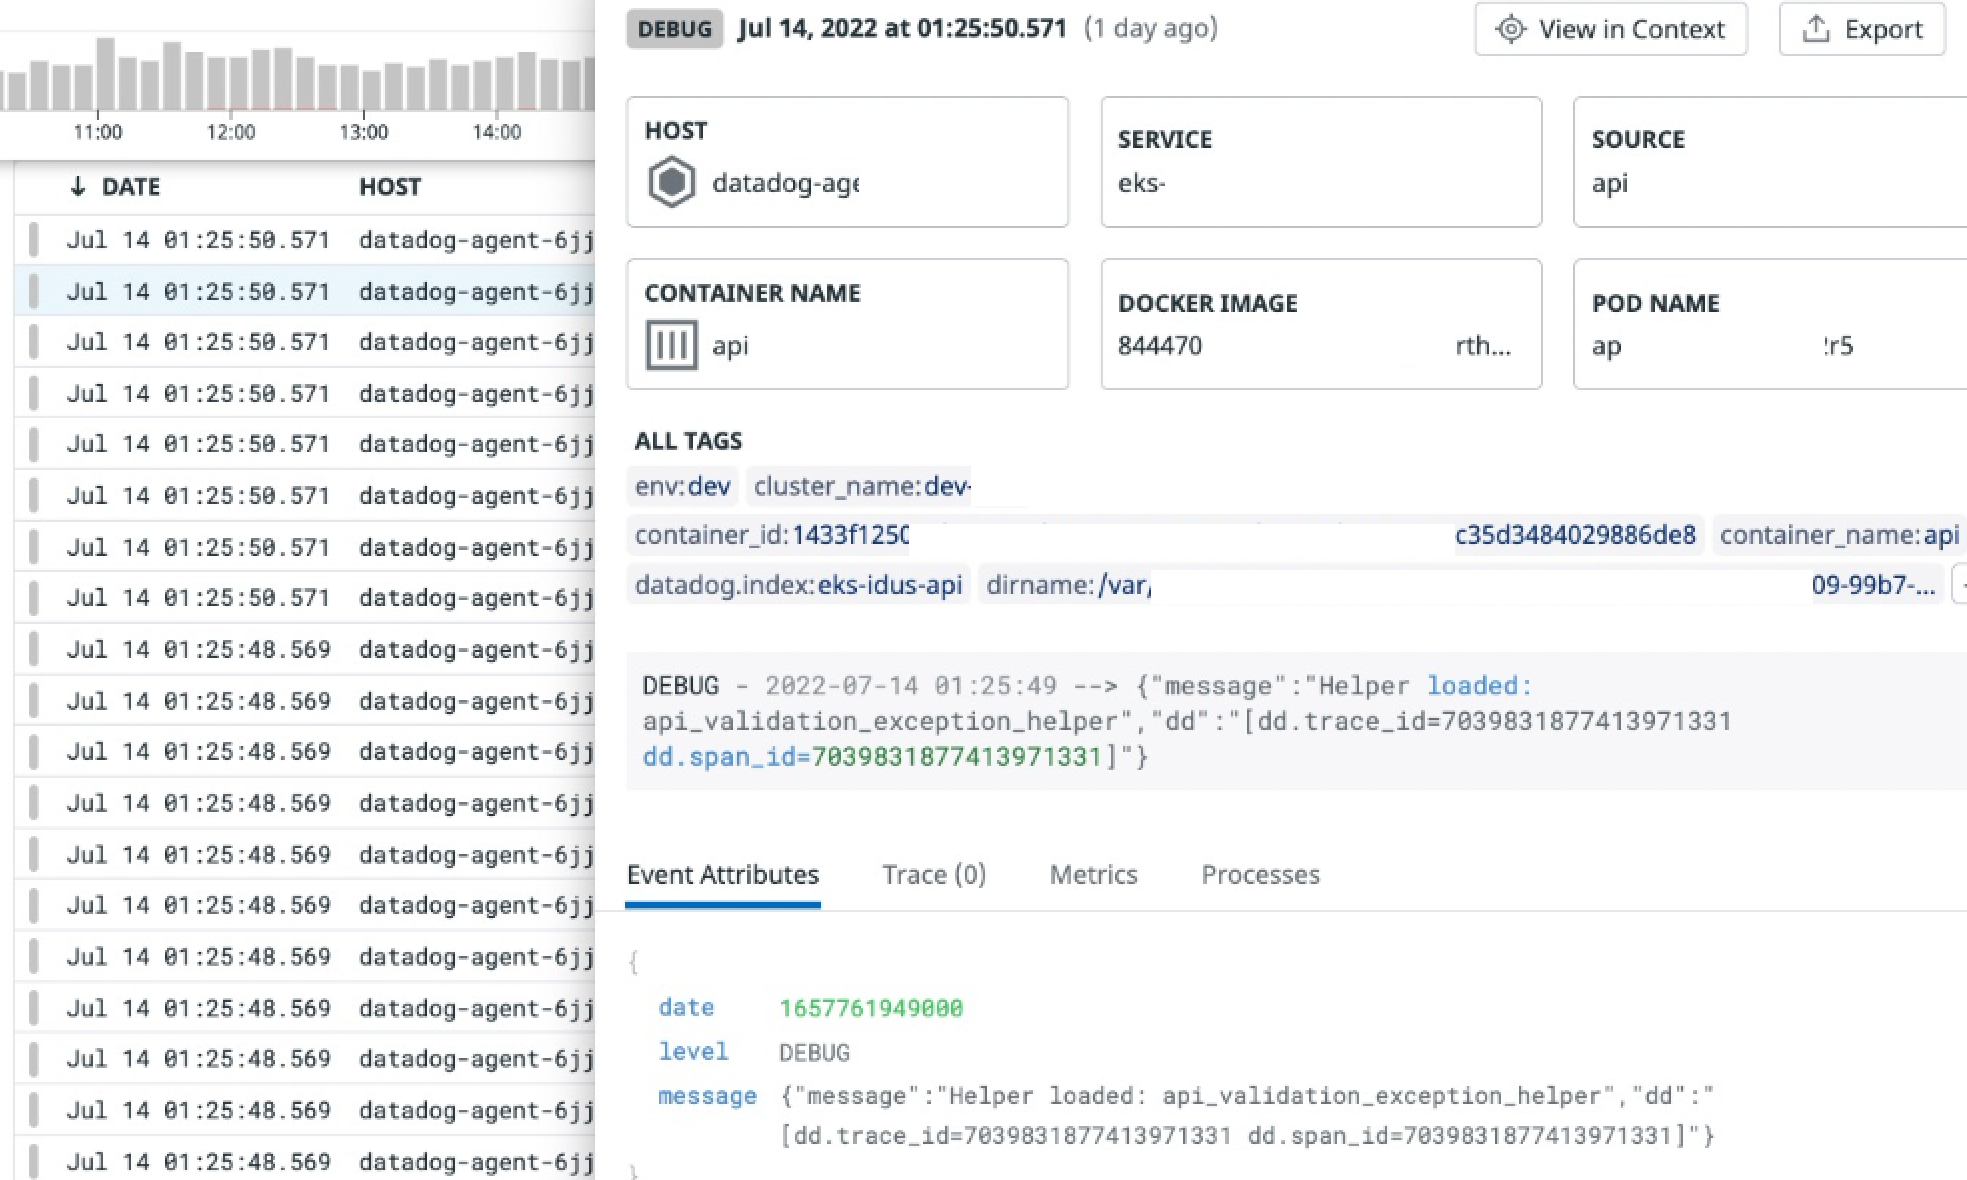Image resolution: width=1967 pixels, height=1180 pixels.
Task: Click the DATE column sort arrow
Action: click(x=78, y=187)
